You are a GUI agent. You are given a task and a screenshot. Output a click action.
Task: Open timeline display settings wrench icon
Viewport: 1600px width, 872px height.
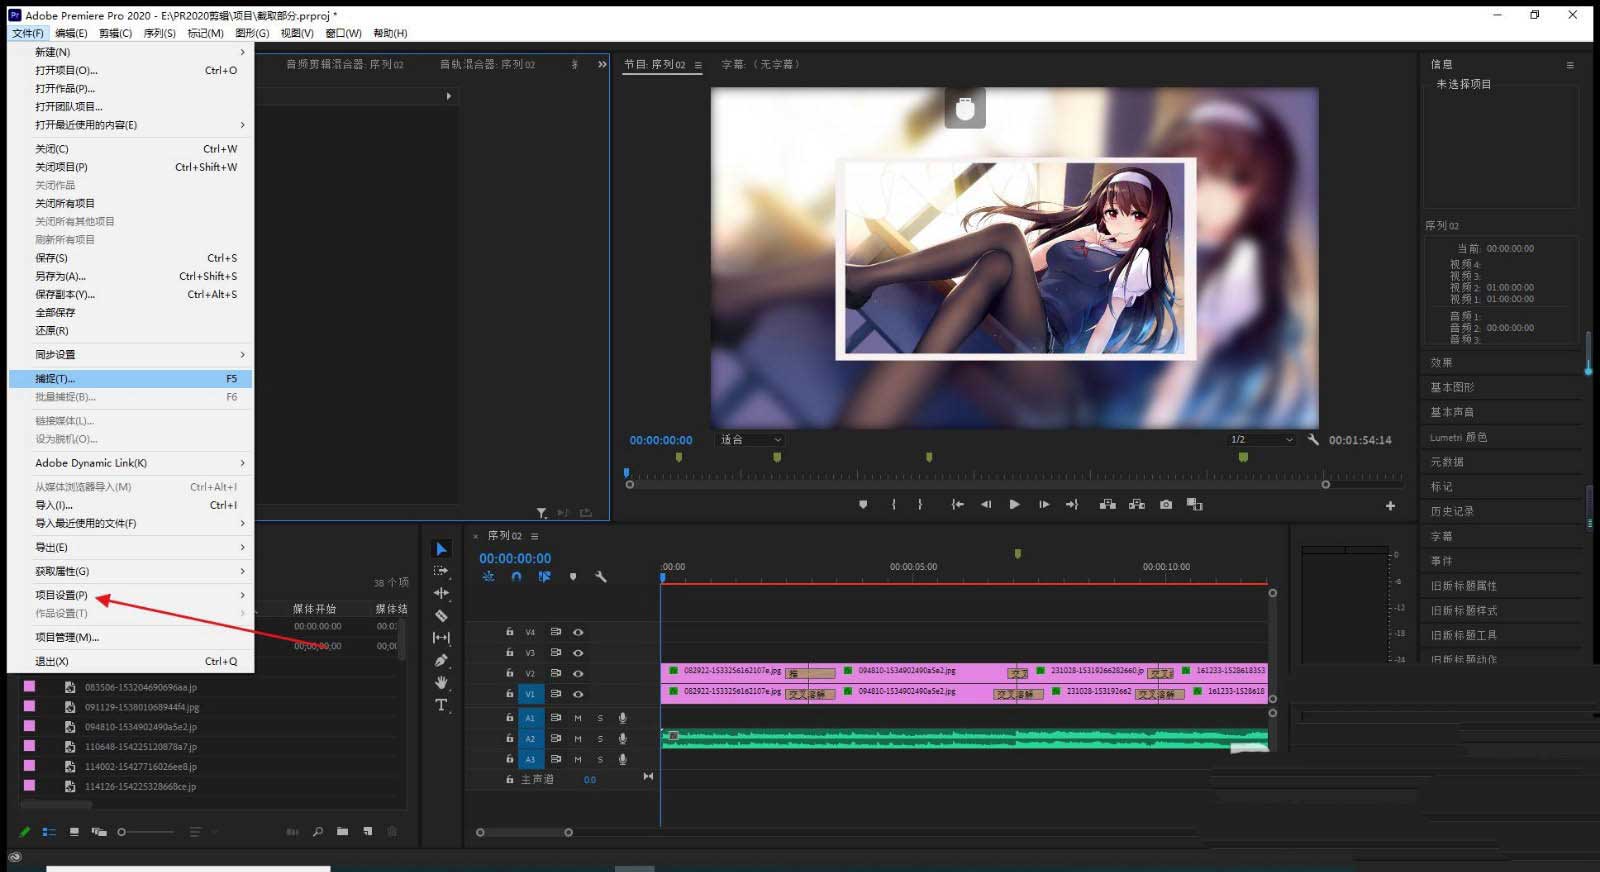point(601,577)
